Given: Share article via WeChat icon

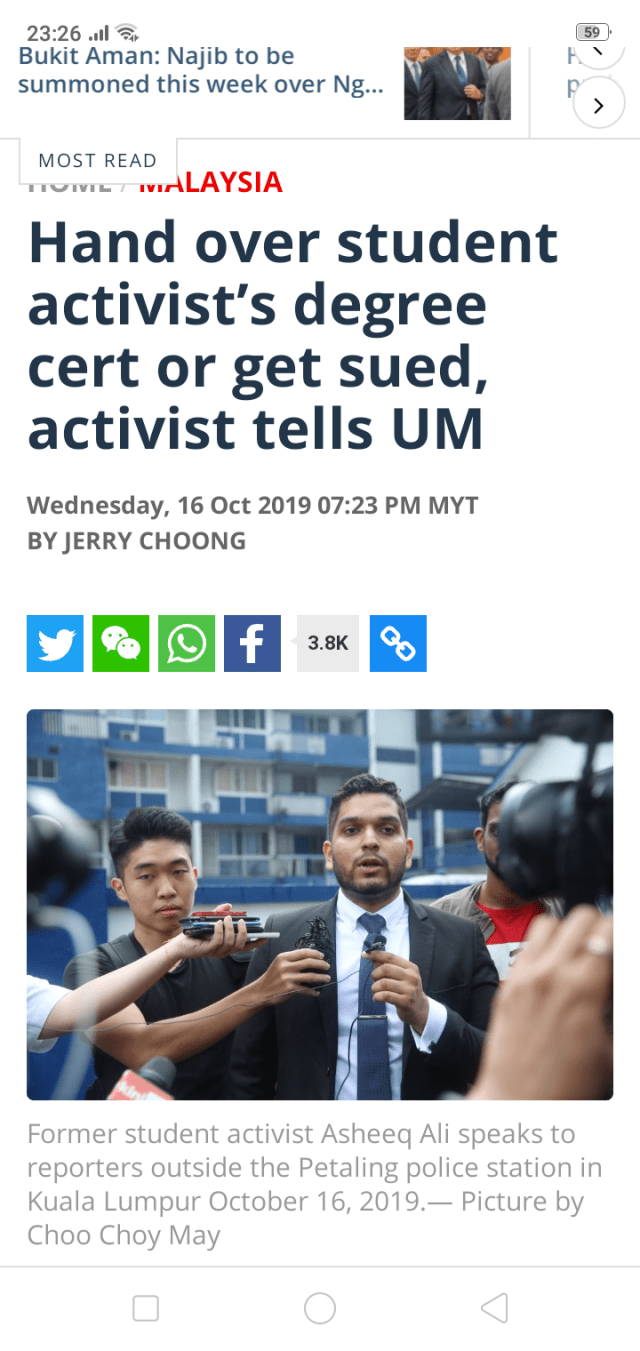Looking at the screenshot, I should (121, 643).
